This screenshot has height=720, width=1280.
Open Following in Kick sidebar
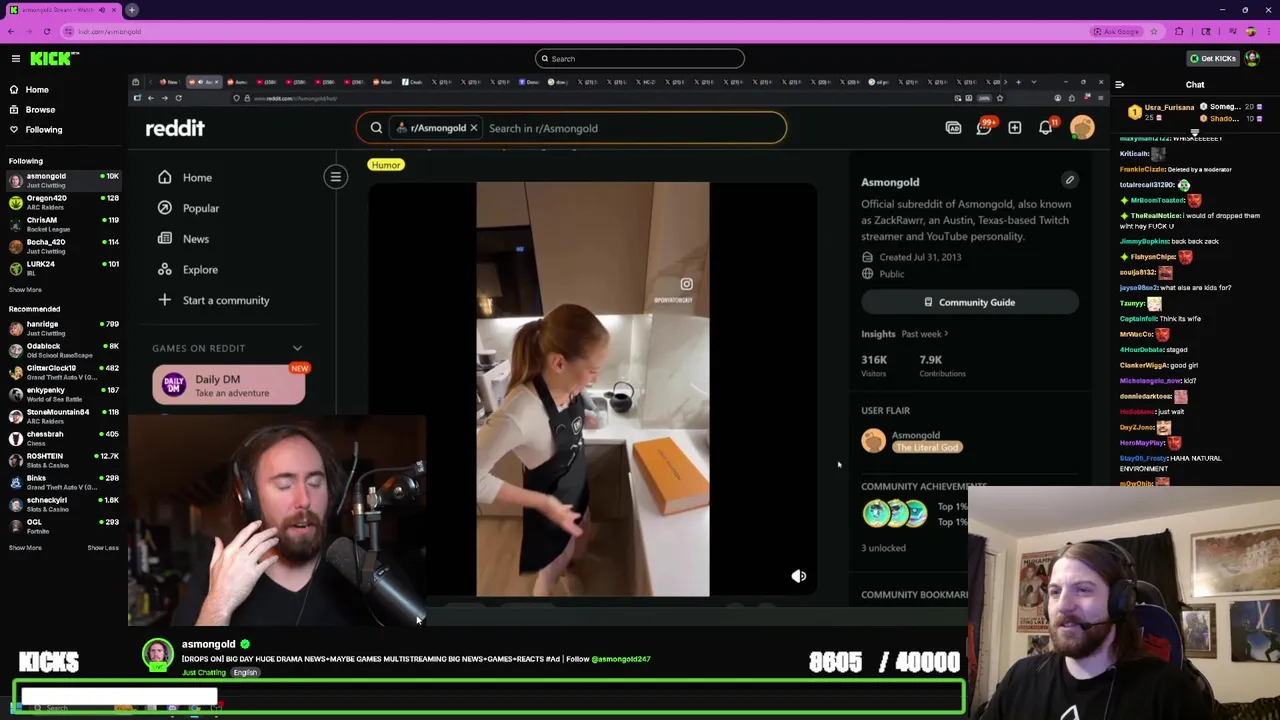(x=43, y=130)
